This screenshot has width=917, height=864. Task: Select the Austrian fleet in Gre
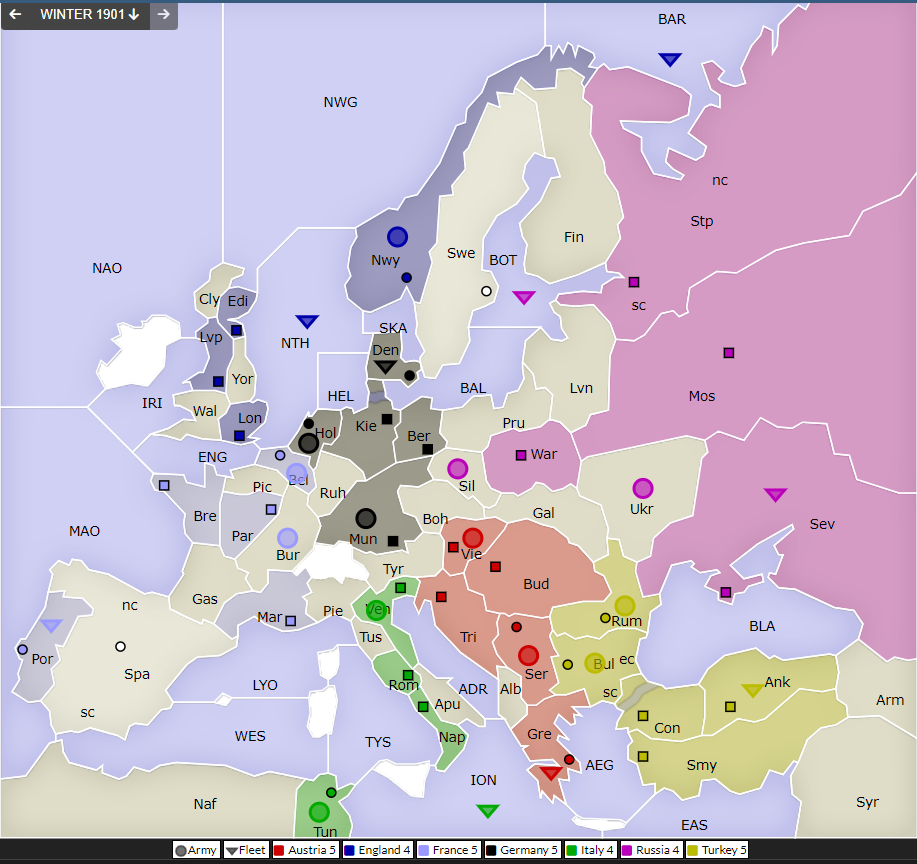click(x=550, y=773)
